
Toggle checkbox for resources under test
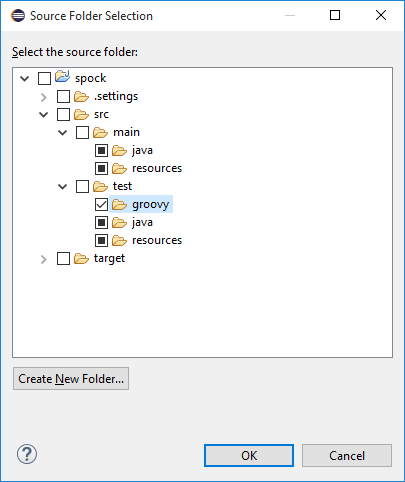tap(101, 241)
